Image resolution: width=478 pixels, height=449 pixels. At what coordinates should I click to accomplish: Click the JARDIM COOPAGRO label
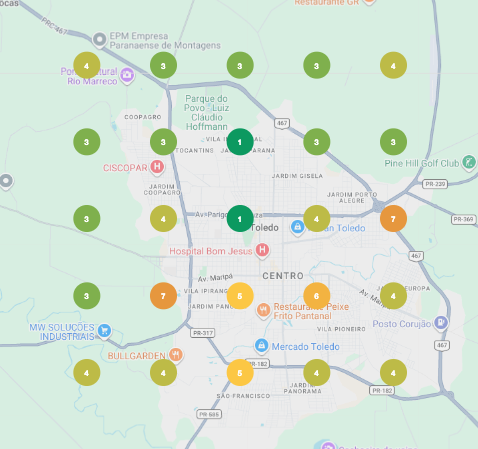pyautogui.click(x=162, y=189)
